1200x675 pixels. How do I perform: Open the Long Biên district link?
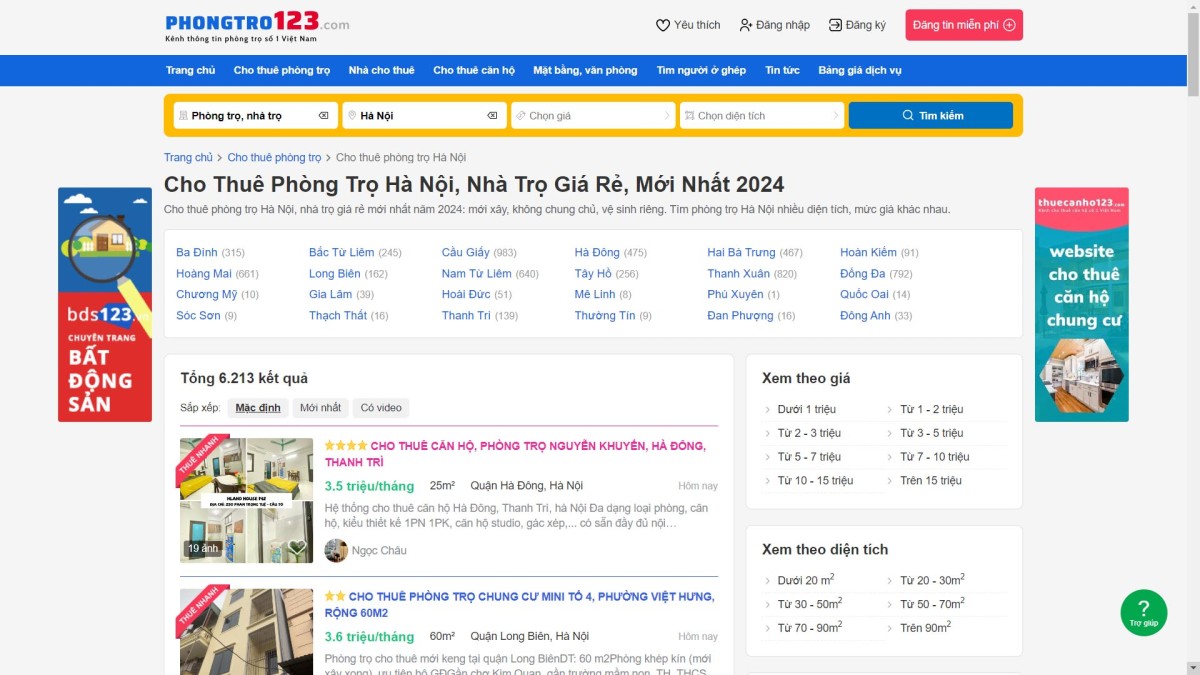point(335,274)
